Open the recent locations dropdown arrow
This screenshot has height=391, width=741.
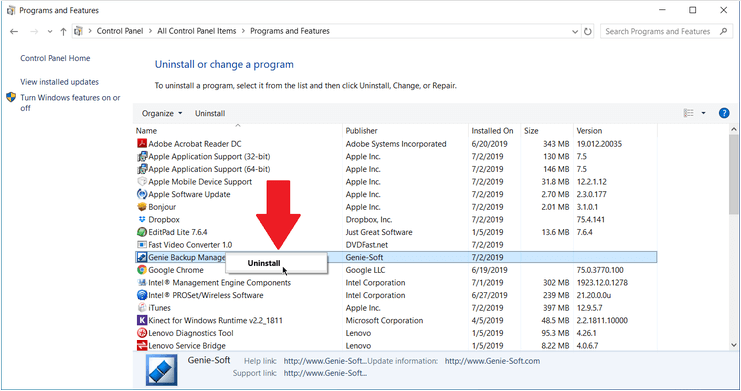(50, 32)
